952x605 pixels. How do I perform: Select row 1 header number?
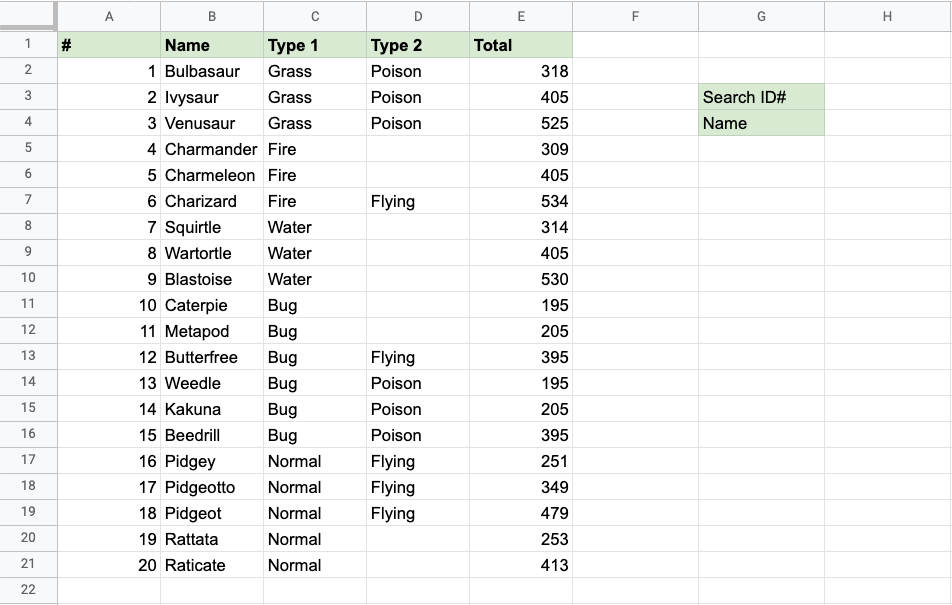coord(28,45)
